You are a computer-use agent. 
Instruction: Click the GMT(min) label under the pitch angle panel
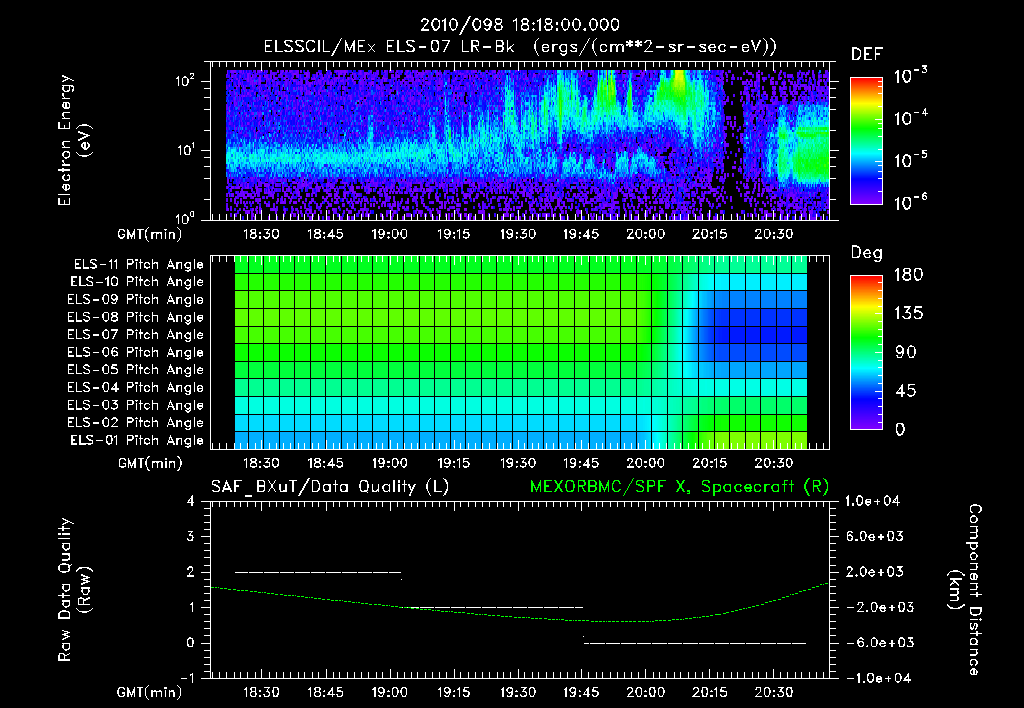(150, 464)
